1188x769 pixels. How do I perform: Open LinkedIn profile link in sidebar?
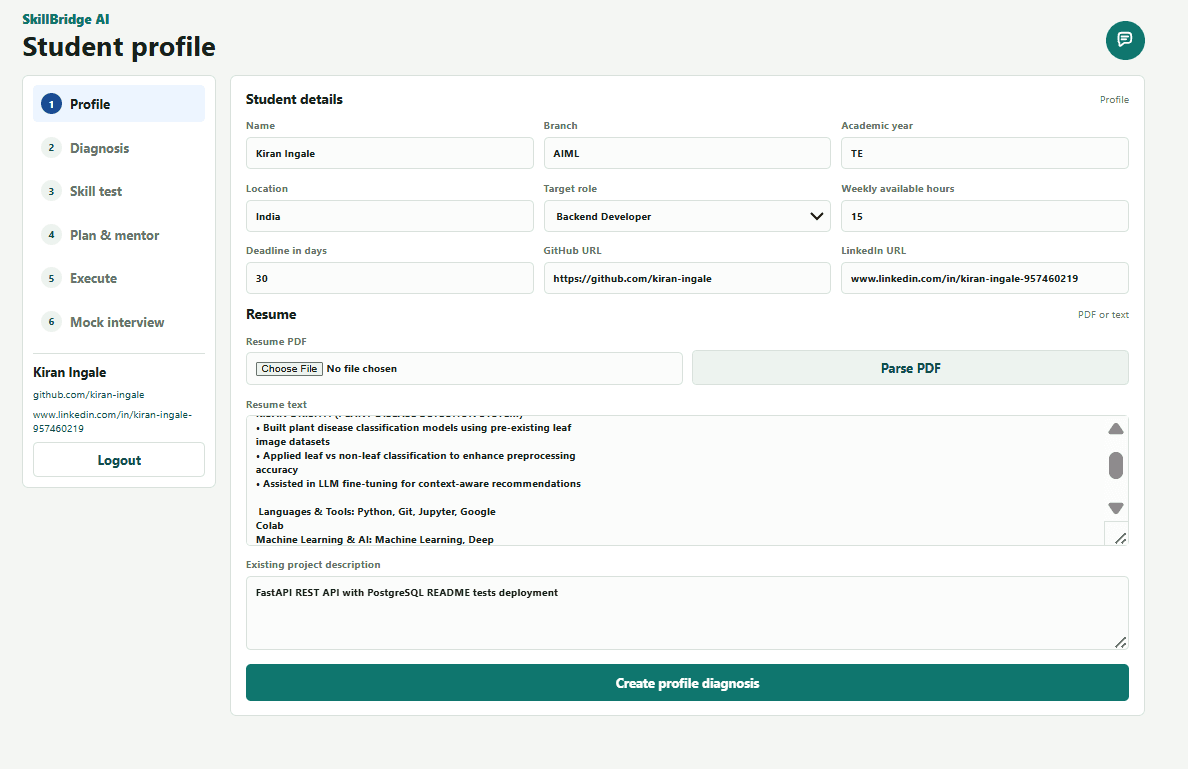click(112, 421)
